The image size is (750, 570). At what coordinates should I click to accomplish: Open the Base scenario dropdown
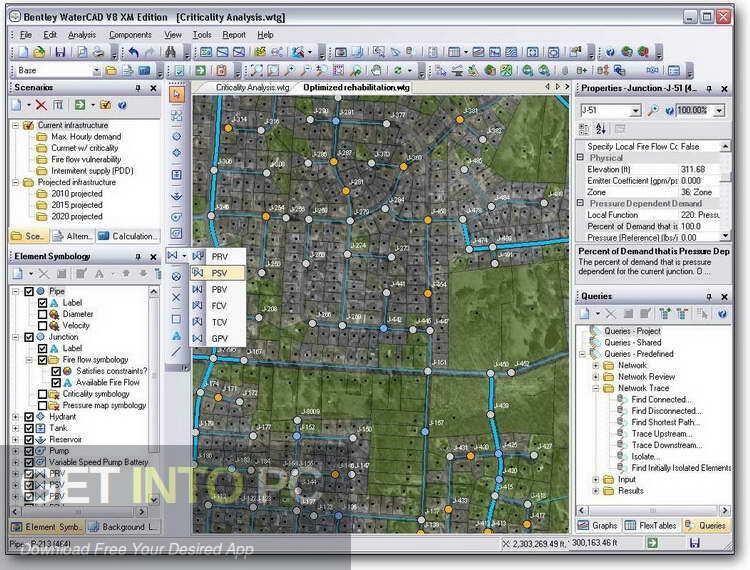(96, 71)
